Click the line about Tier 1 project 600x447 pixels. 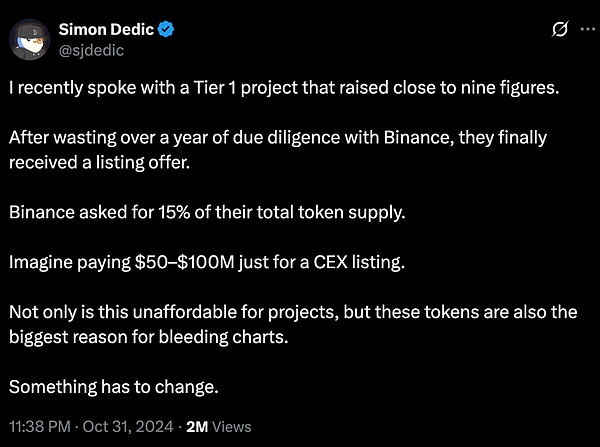click(x=284, y=88)
